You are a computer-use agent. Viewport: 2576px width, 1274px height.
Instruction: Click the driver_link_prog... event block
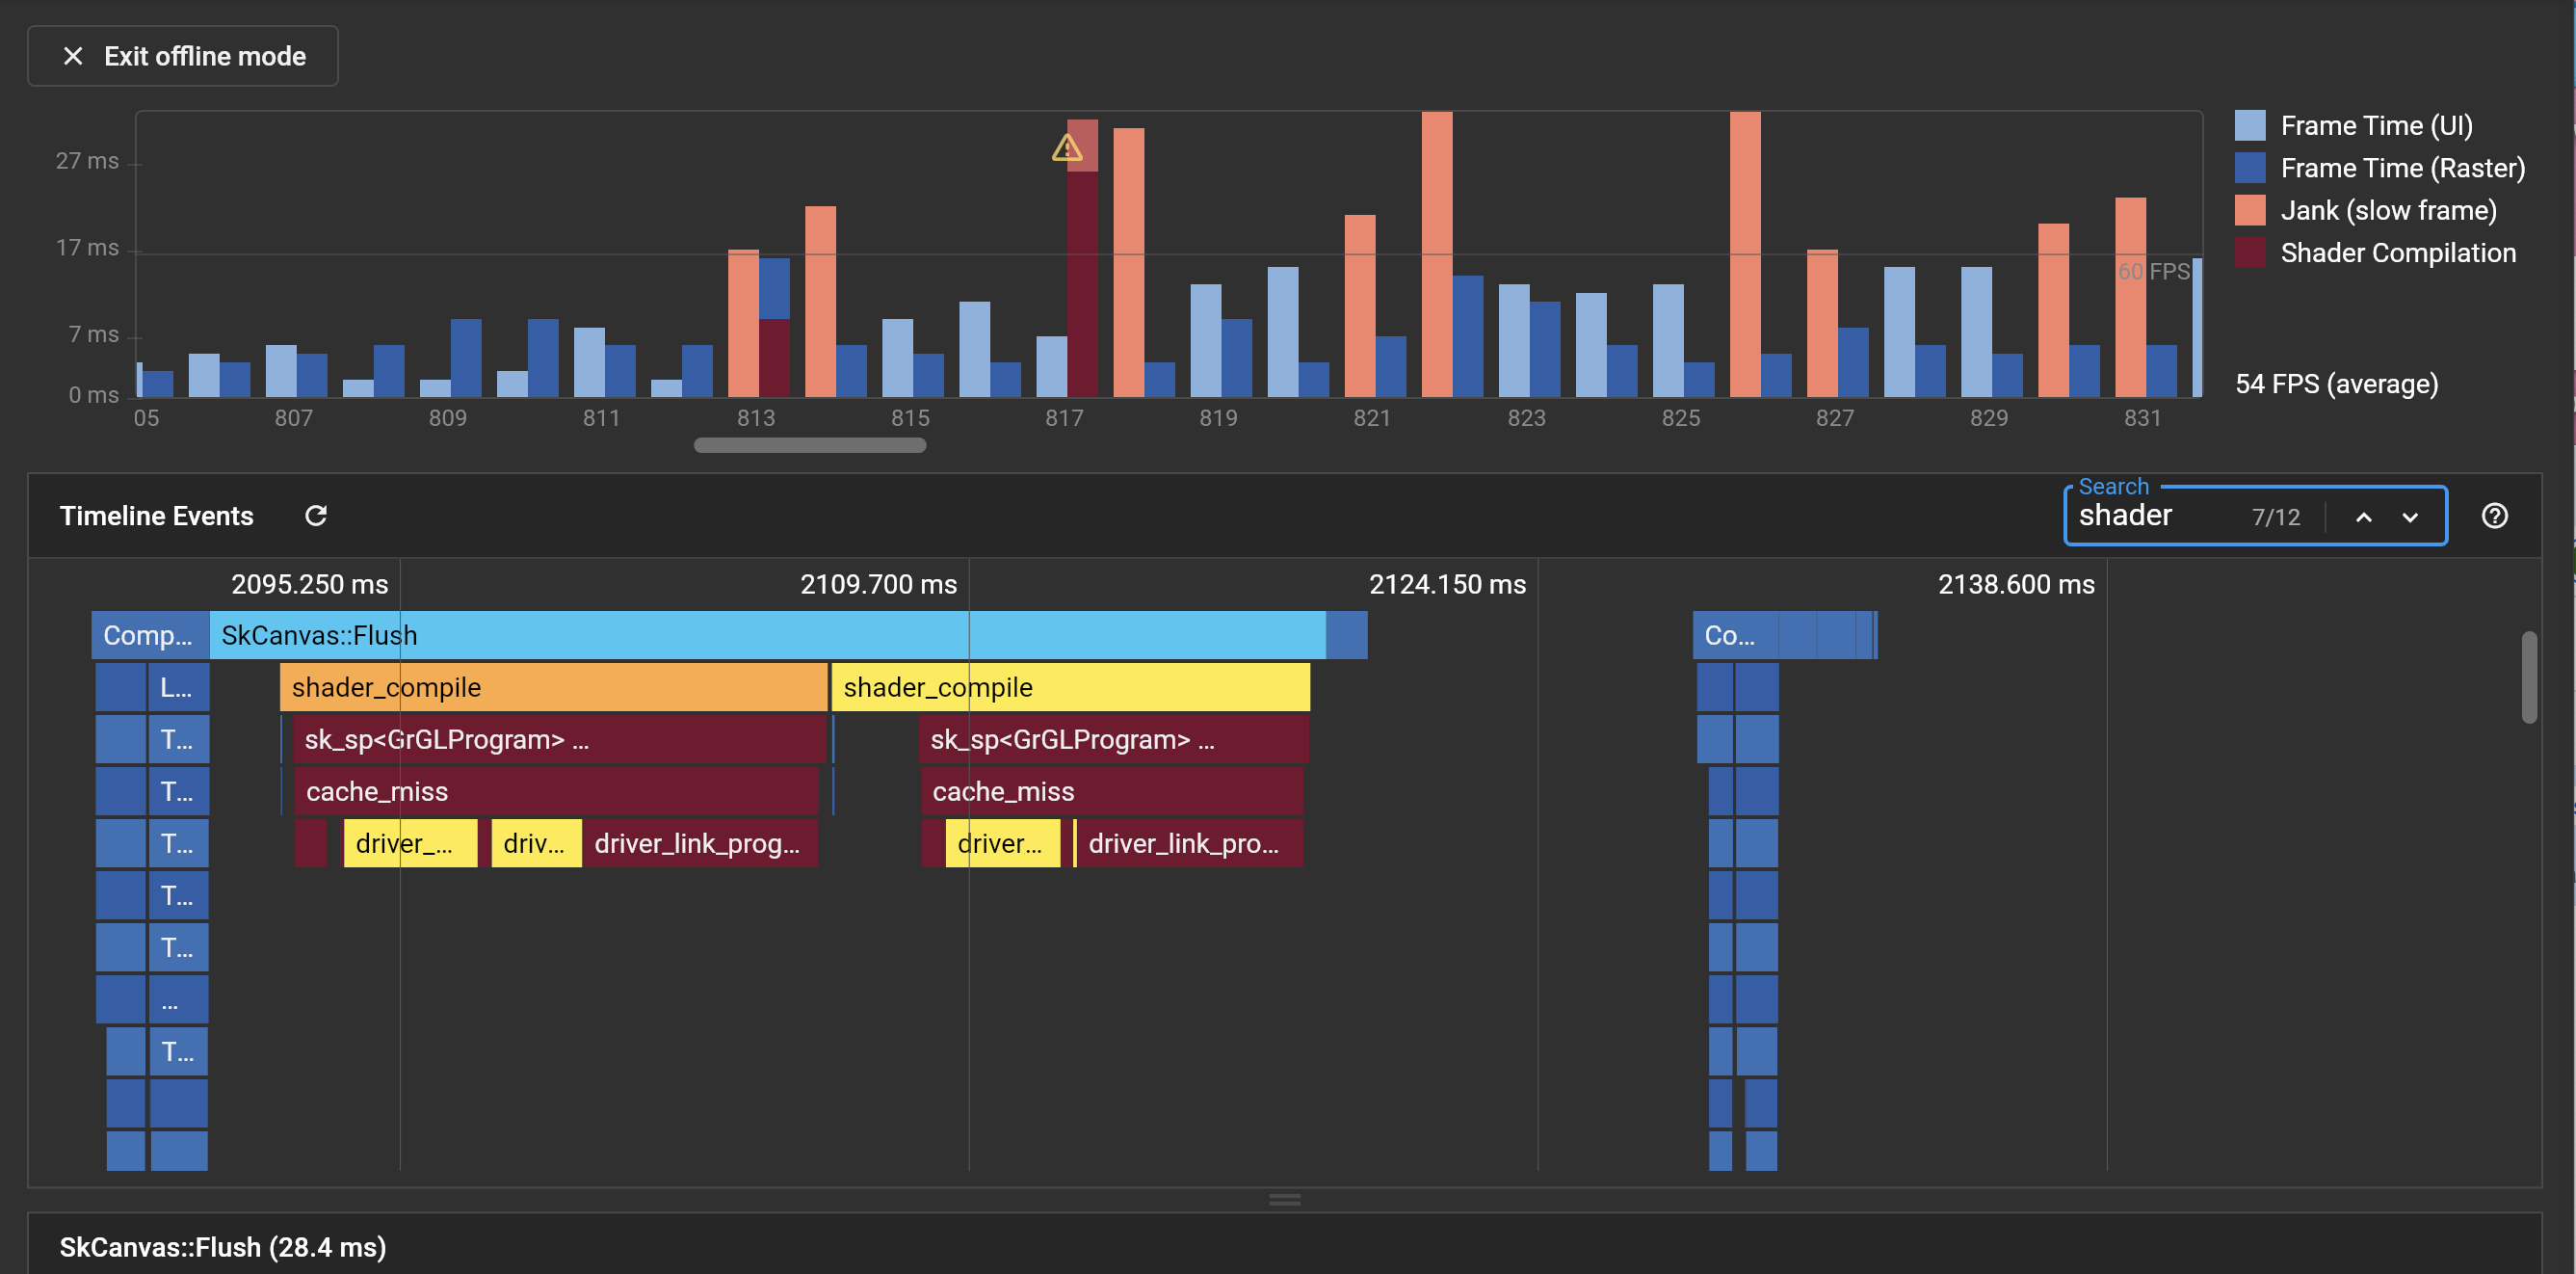click(699, 843)
